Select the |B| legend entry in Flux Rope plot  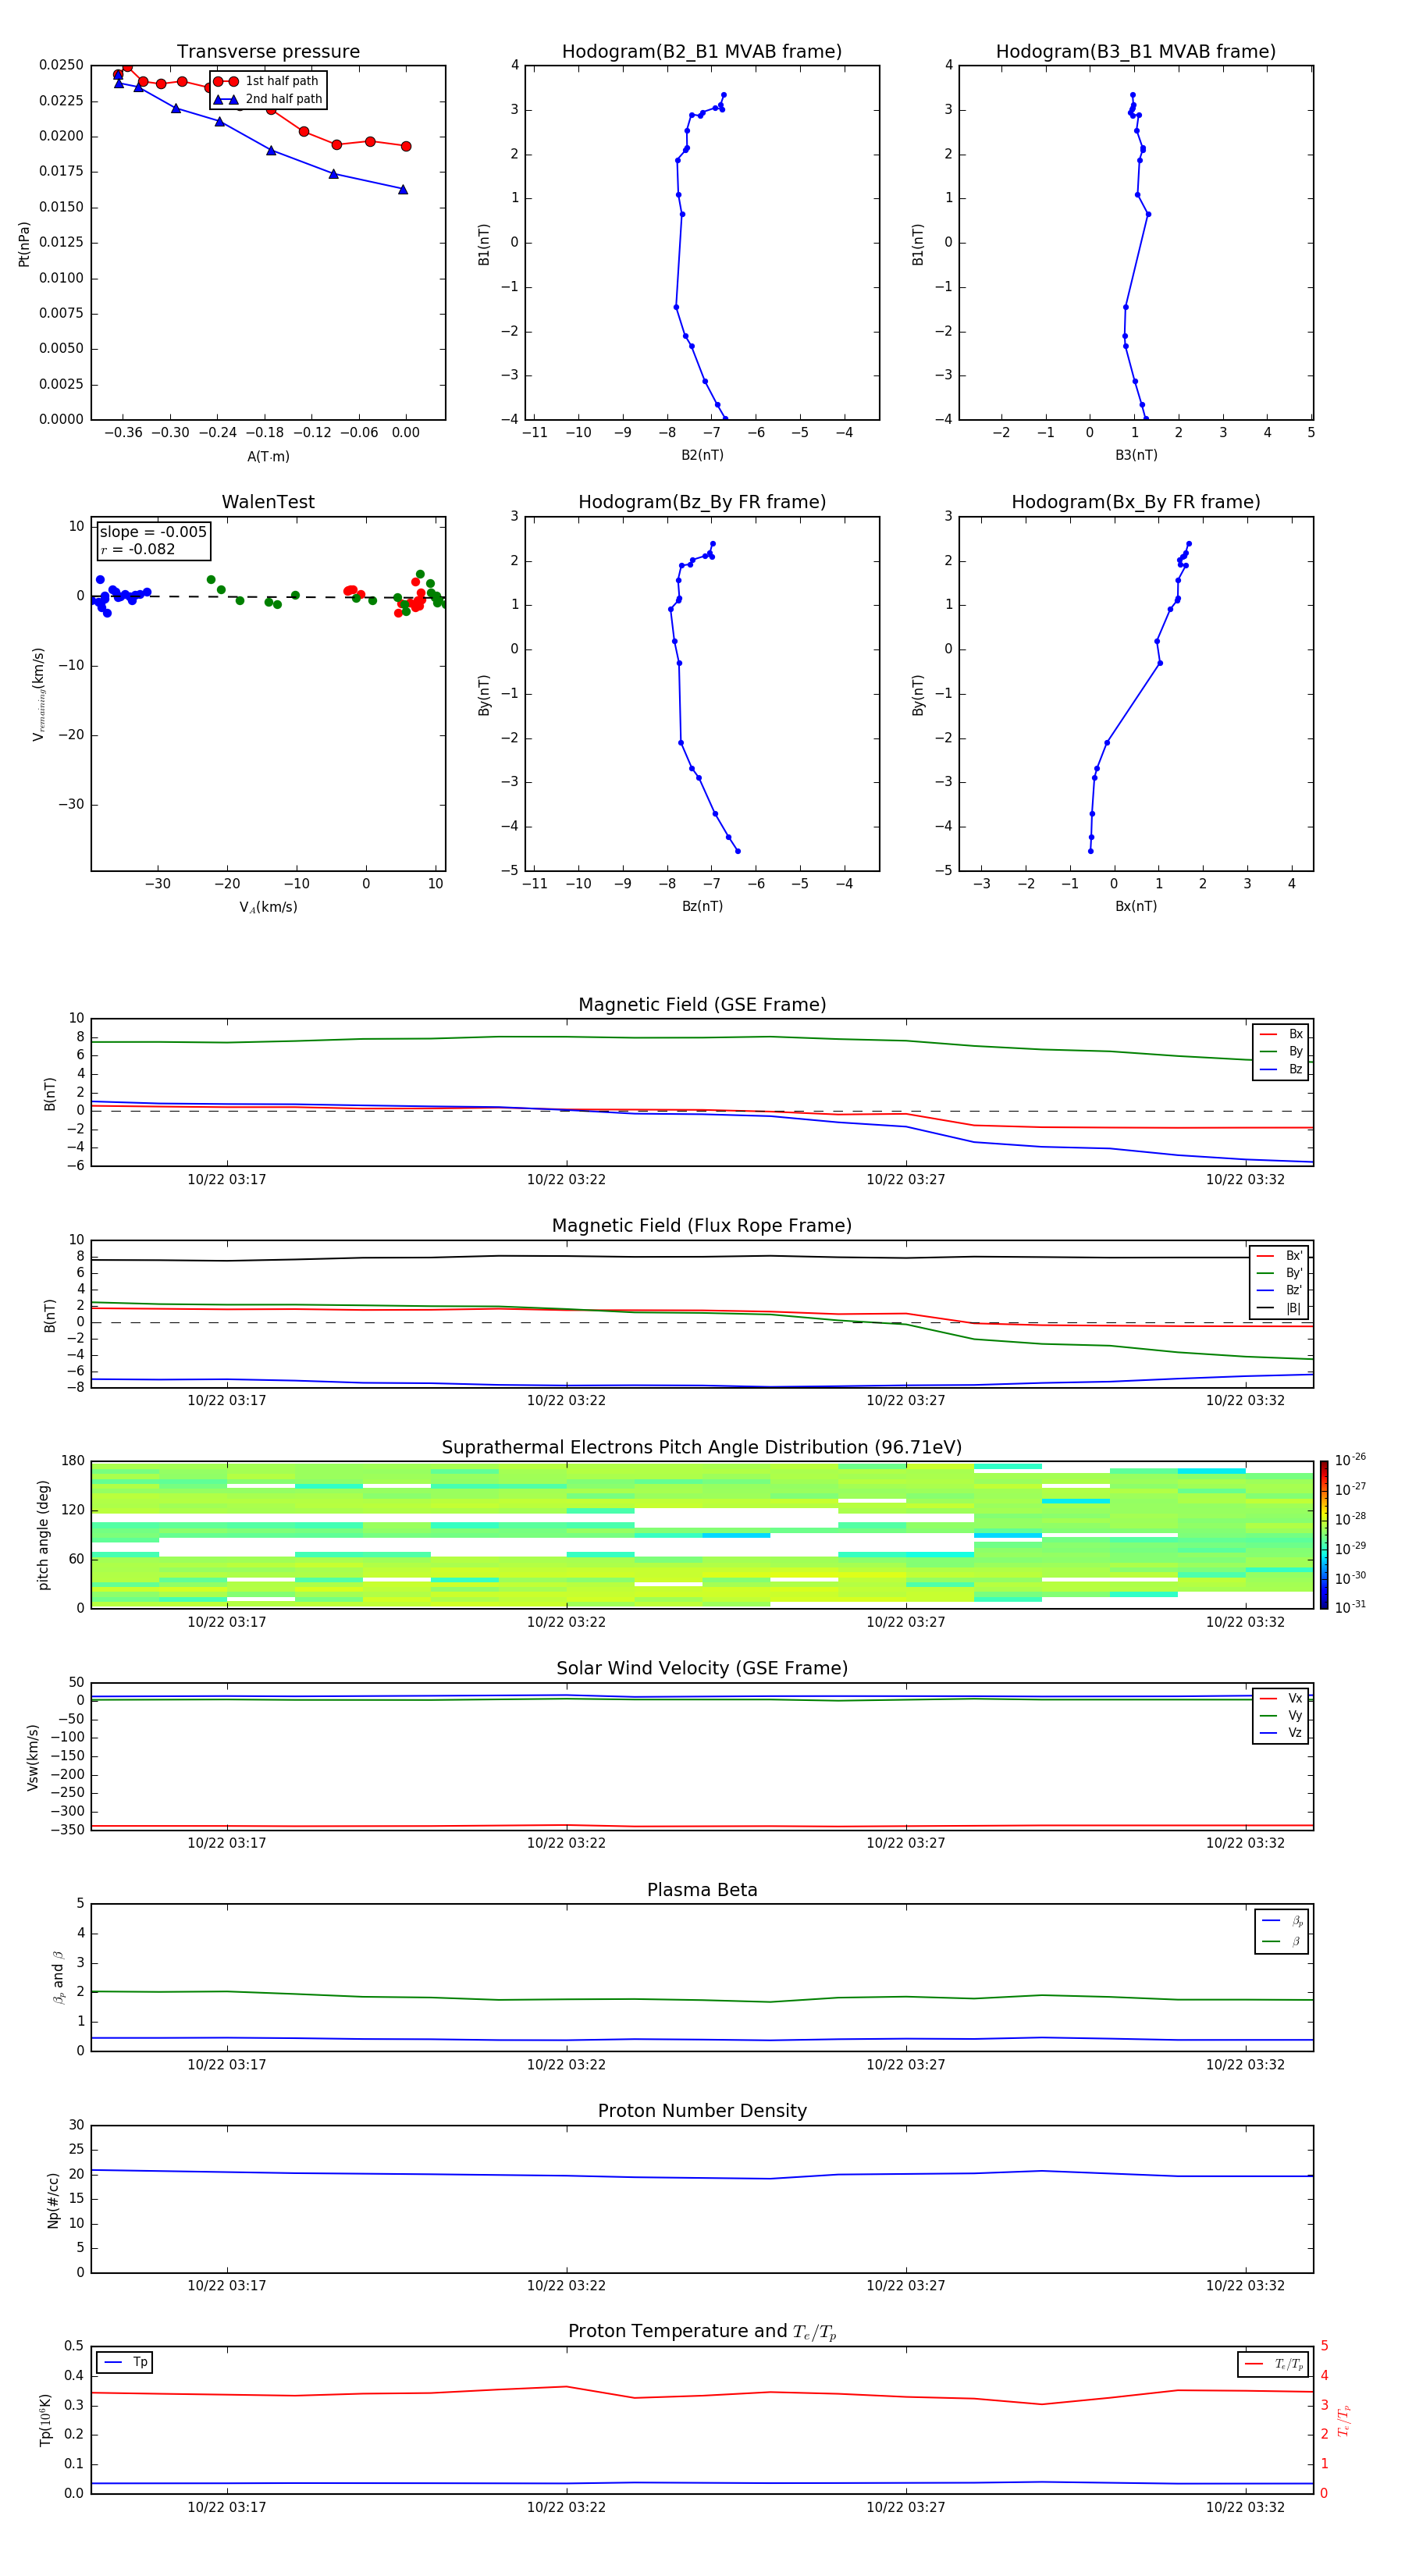(1280, 1308)
